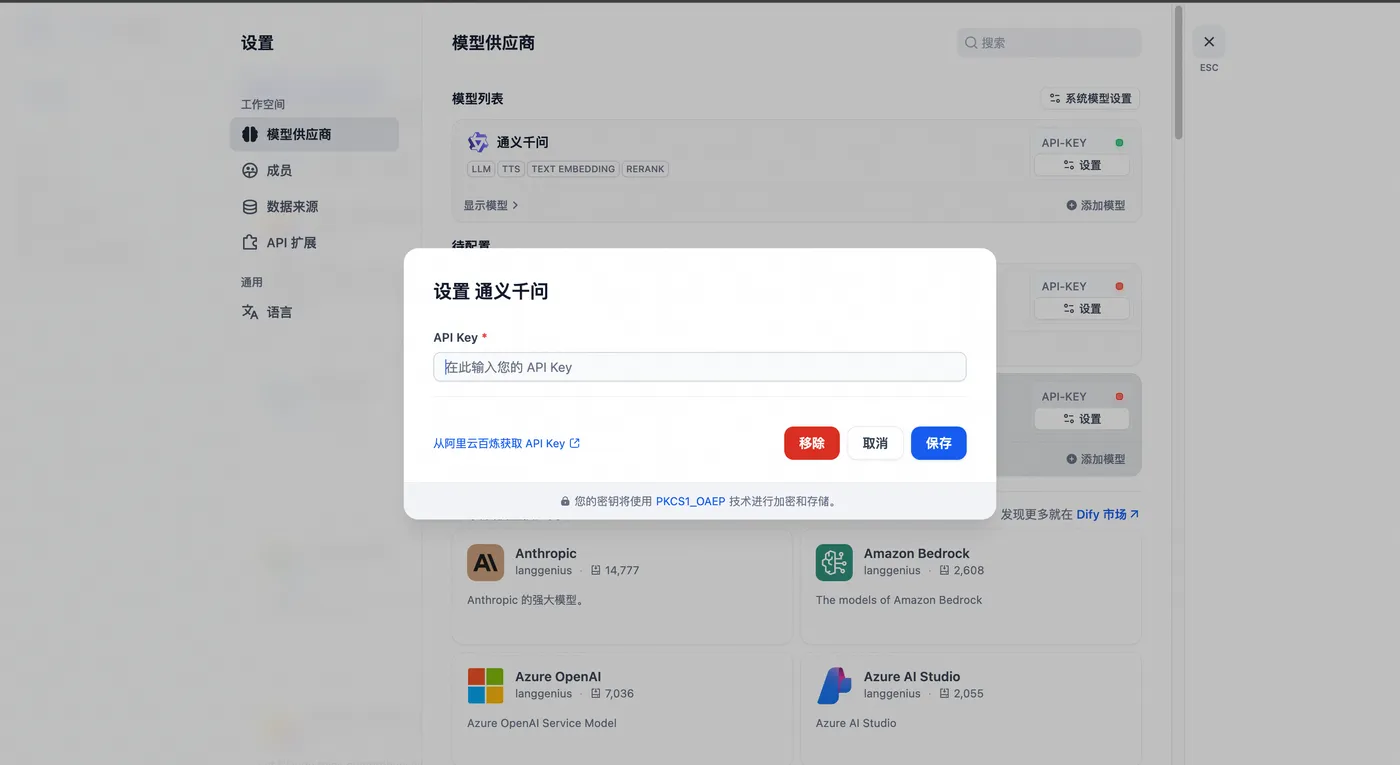The height and width of the screenshot is (765, 1400).
Task: Click the text "Anthropic 的强大模型。"
Action: point(526,600)
